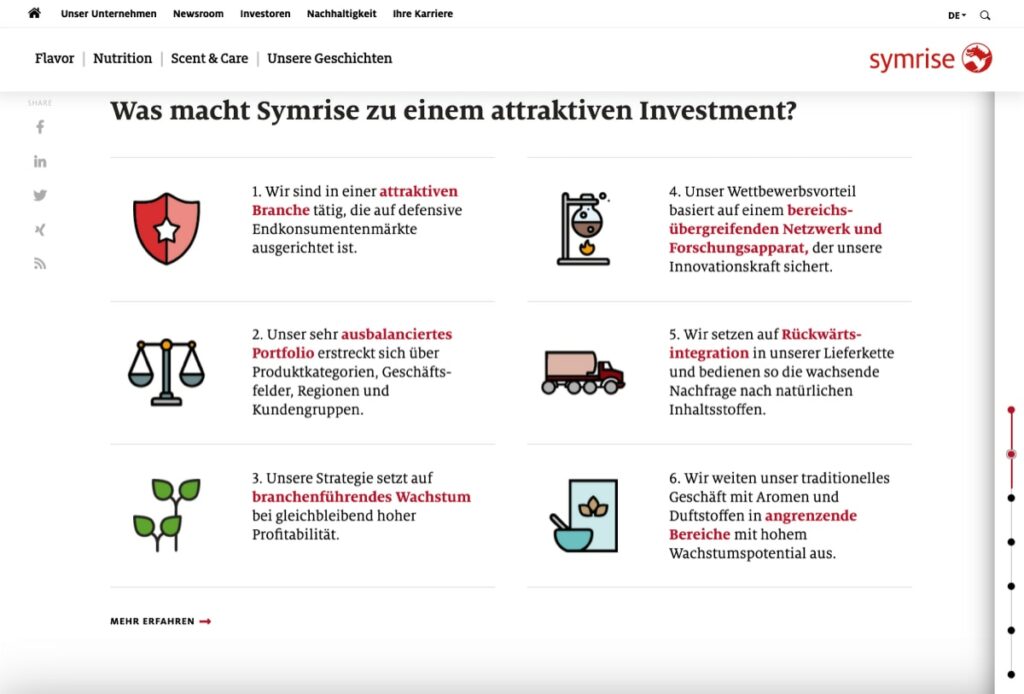1024x694 pixels.
Task: Jump to the third black section dot
Action: pos(1011,586)
